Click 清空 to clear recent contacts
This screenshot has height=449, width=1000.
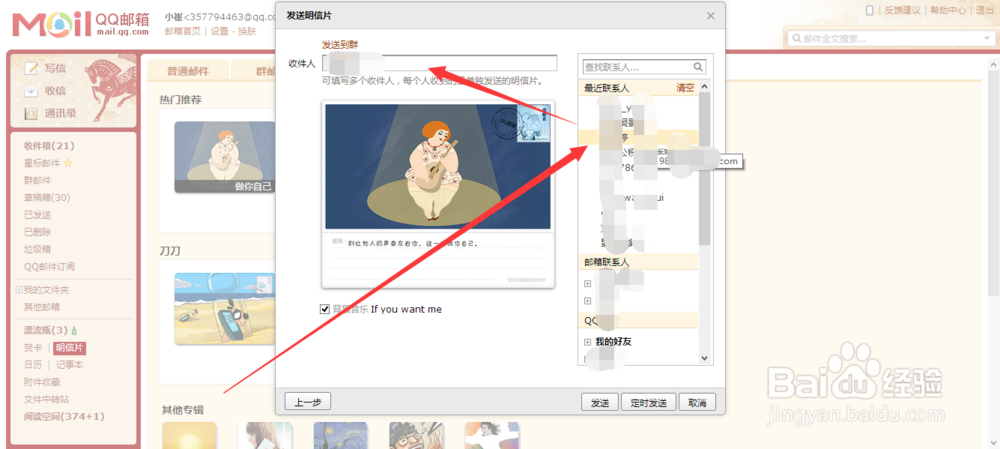pyautogui.click(x=685, y=88)
